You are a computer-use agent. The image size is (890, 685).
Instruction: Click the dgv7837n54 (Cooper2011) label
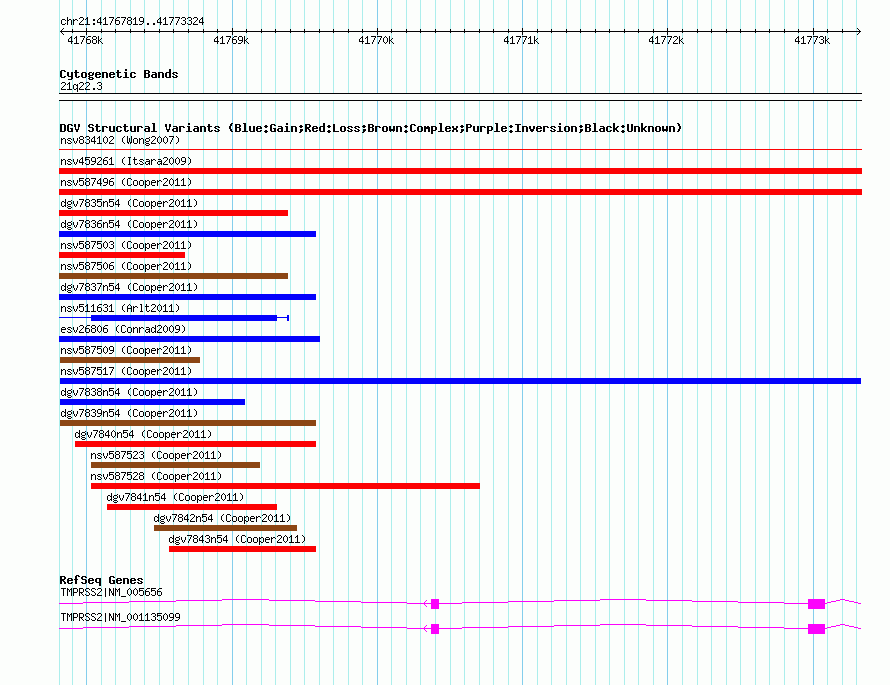click(x=129, y=287)
